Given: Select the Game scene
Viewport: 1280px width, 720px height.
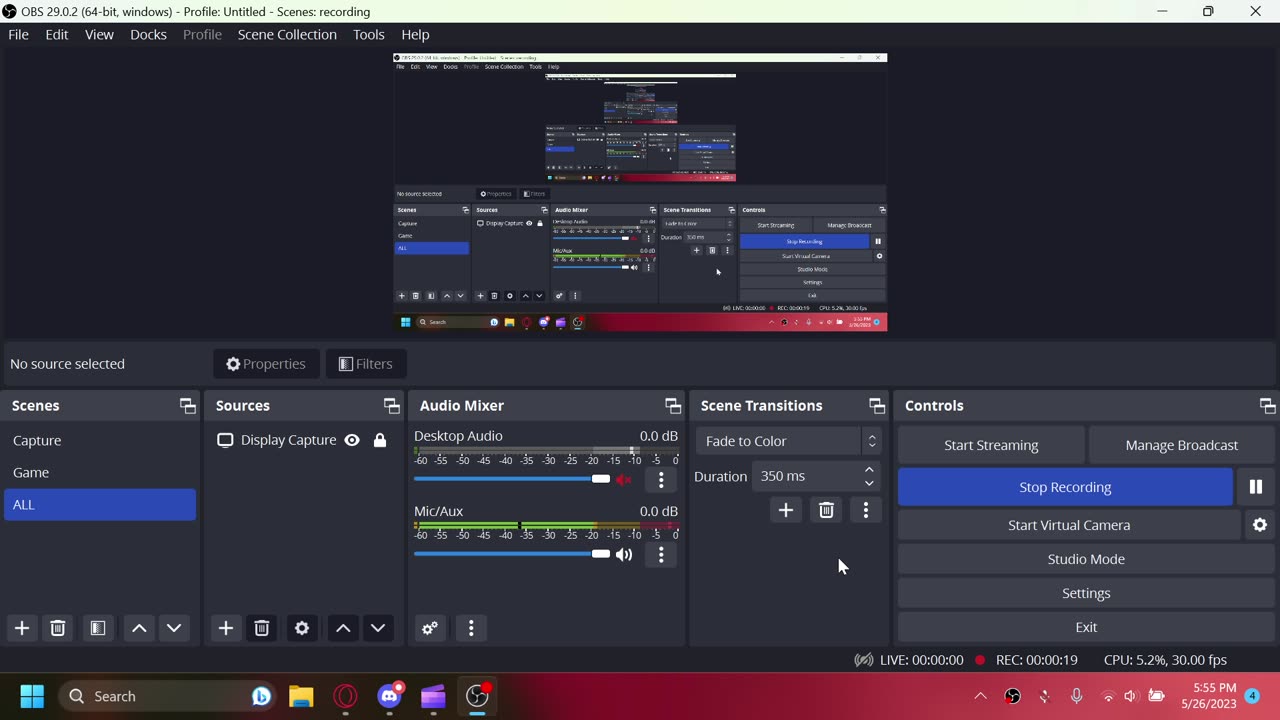Looking at the screenshot, I should tap(100, 472).
